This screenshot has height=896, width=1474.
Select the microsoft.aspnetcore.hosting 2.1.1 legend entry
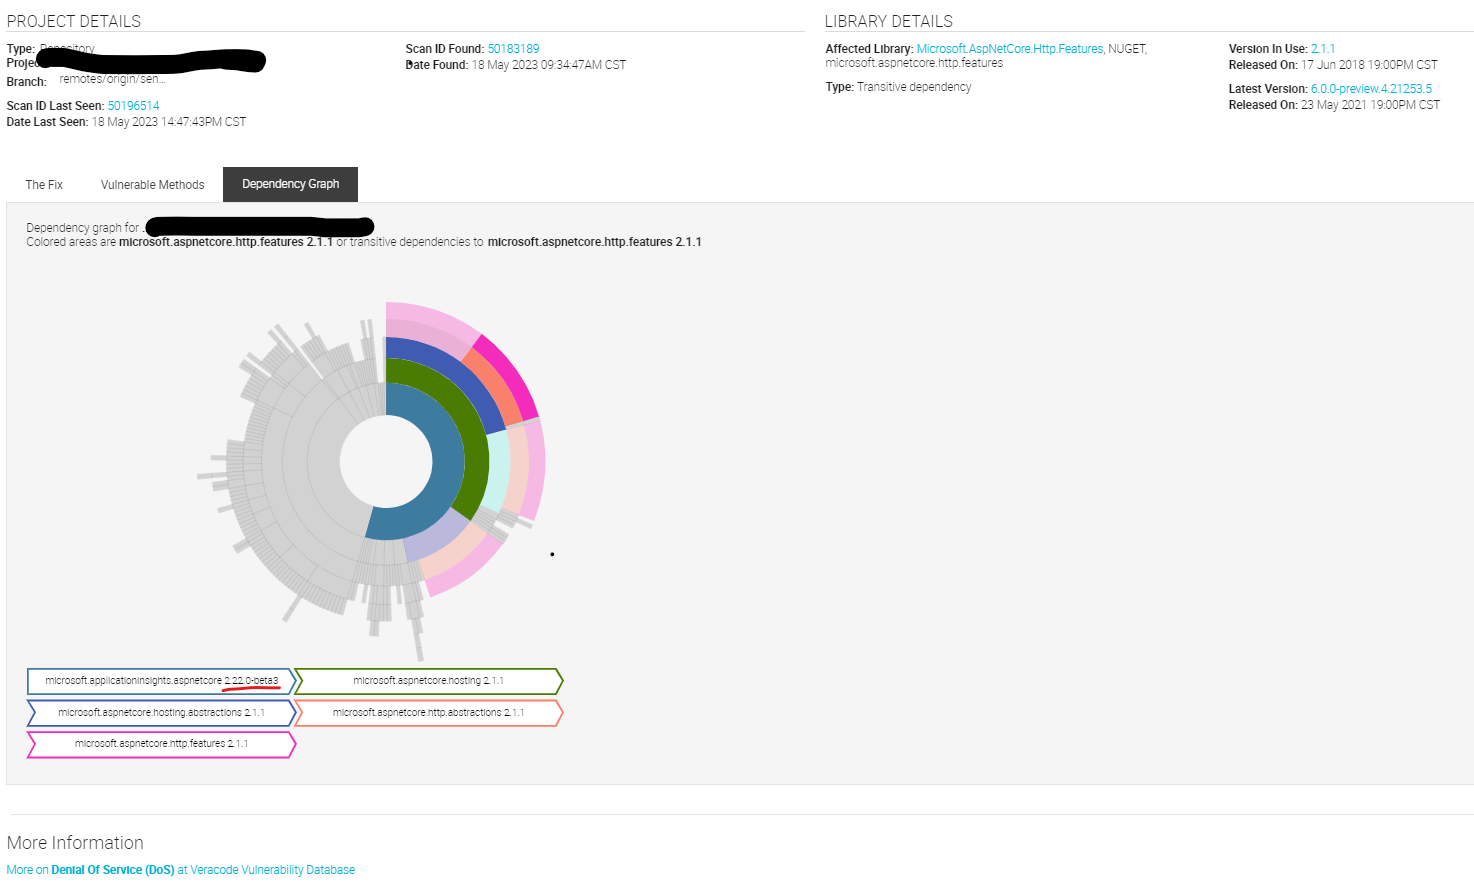tap(428, 681)
